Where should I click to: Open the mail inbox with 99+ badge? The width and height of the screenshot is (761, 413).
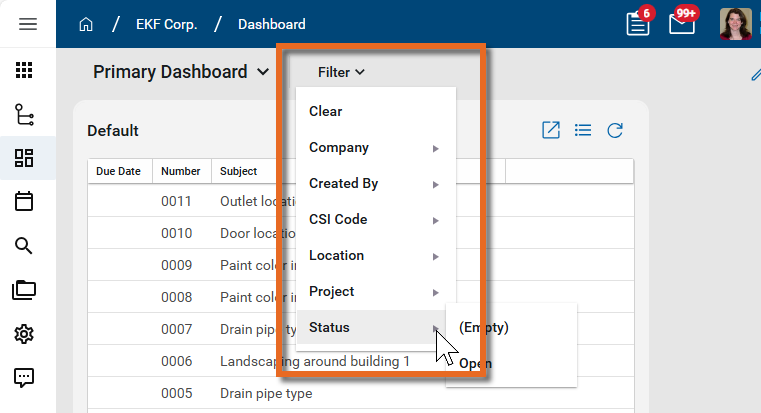coord(682,24)
